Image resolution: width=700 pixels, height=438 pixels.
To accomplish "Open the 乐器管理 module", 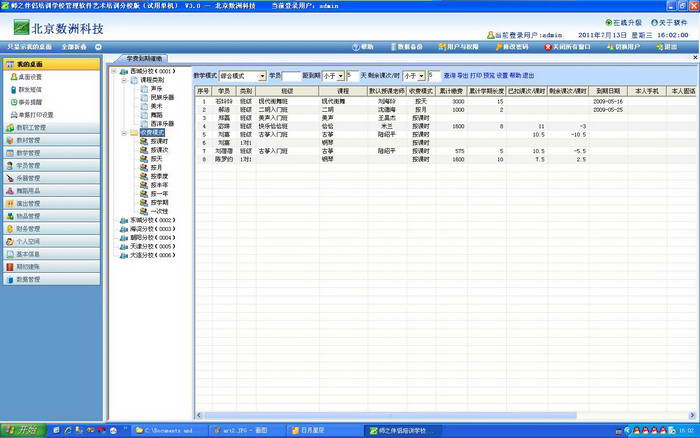I will point(52,178).
